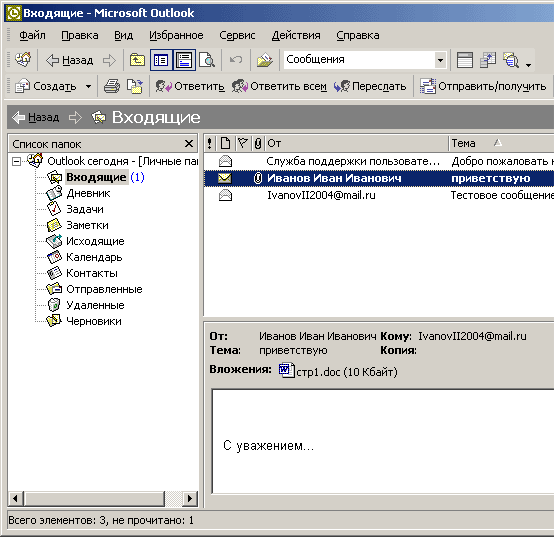Screen dimensions: 554x537
Task: Click the window-layout icon after Сообщения box
Action: [465, 60]
